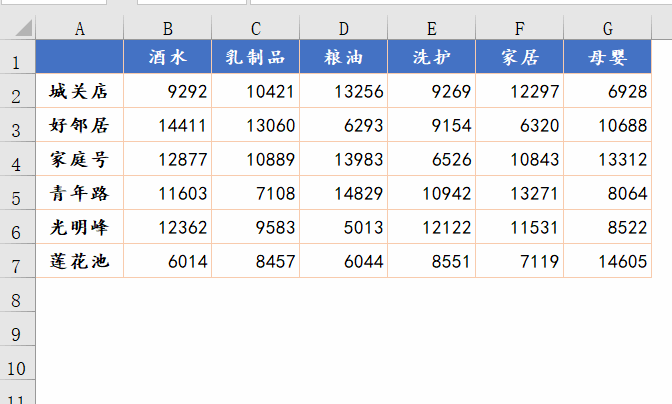Click the 洗护 header cell
Screen dimensions: 672x404
coord(431,58)
